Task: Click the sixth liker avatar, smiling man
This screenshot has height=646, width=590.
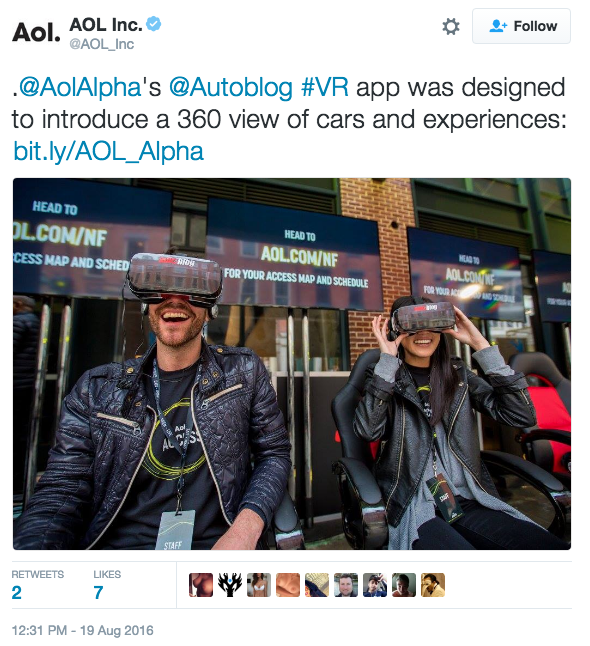Action: 346,585
